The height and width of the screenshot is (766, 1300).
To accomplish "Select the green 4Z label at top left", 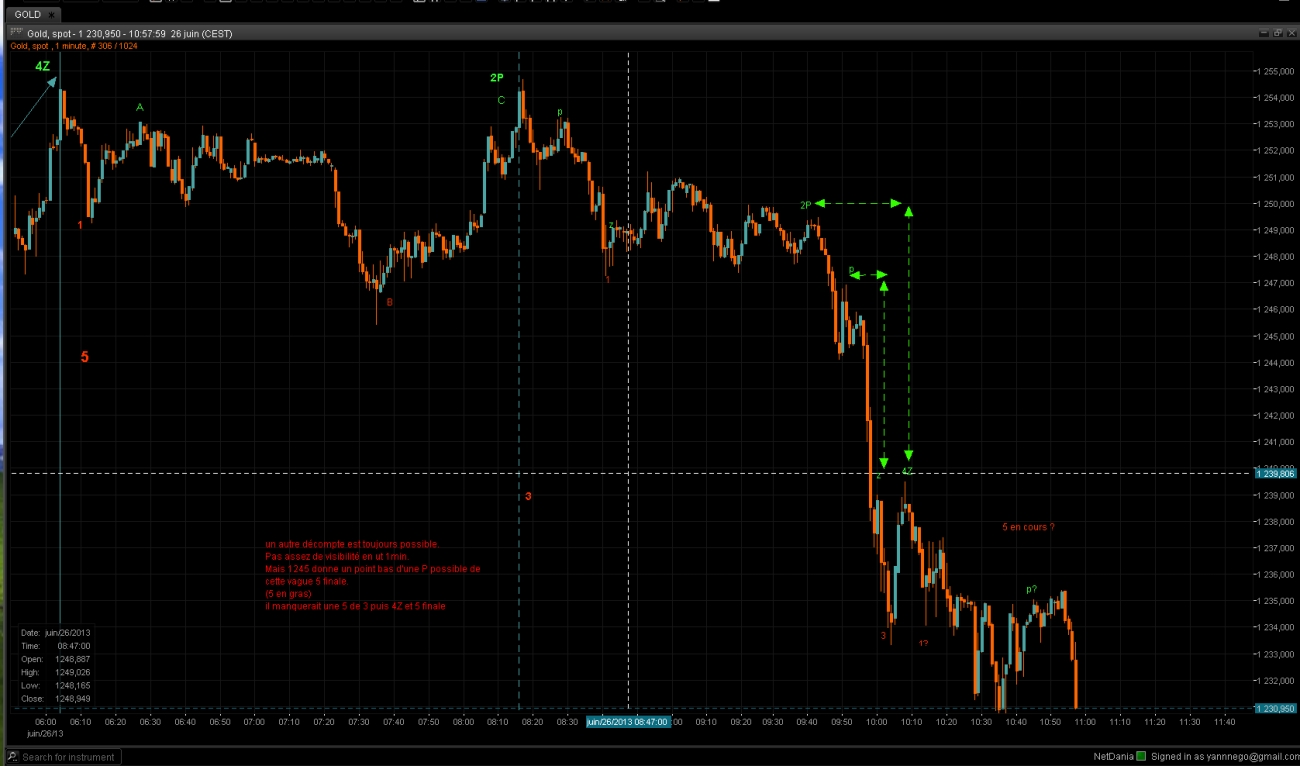I will tap(42, 66).
